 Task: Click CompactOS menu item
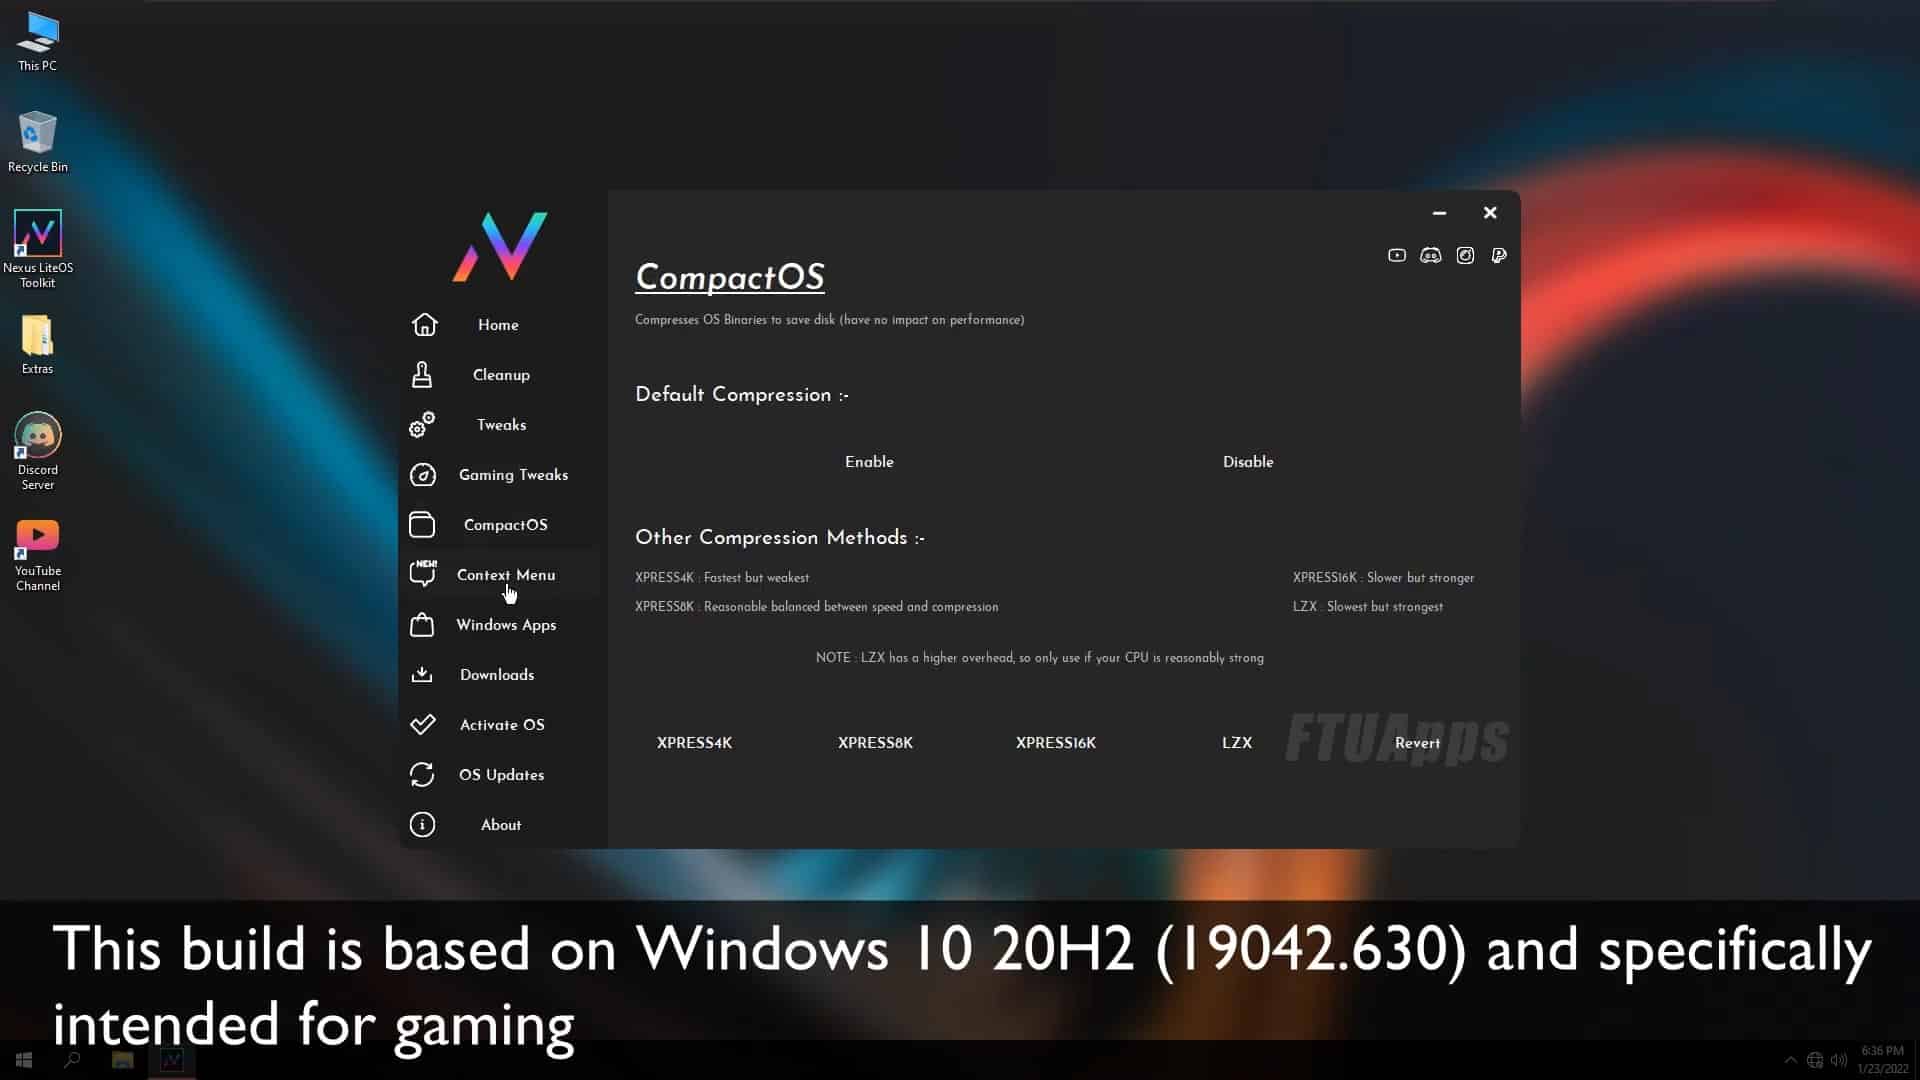click(x=505, y=524)
